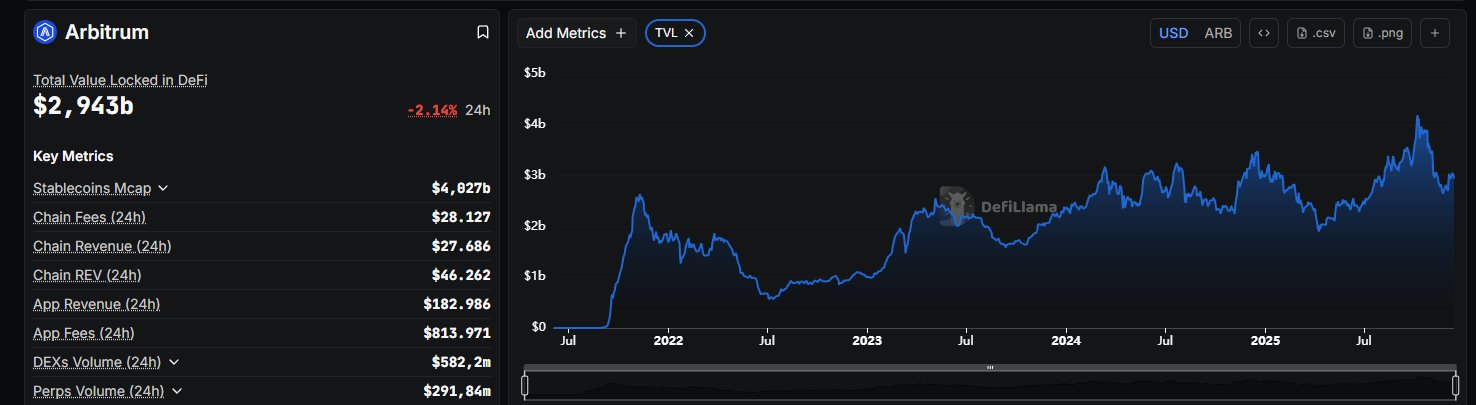Click the Chain Fees (24h) label
Viewport: 1476px width, 405px height.
[x=89, y=217]
